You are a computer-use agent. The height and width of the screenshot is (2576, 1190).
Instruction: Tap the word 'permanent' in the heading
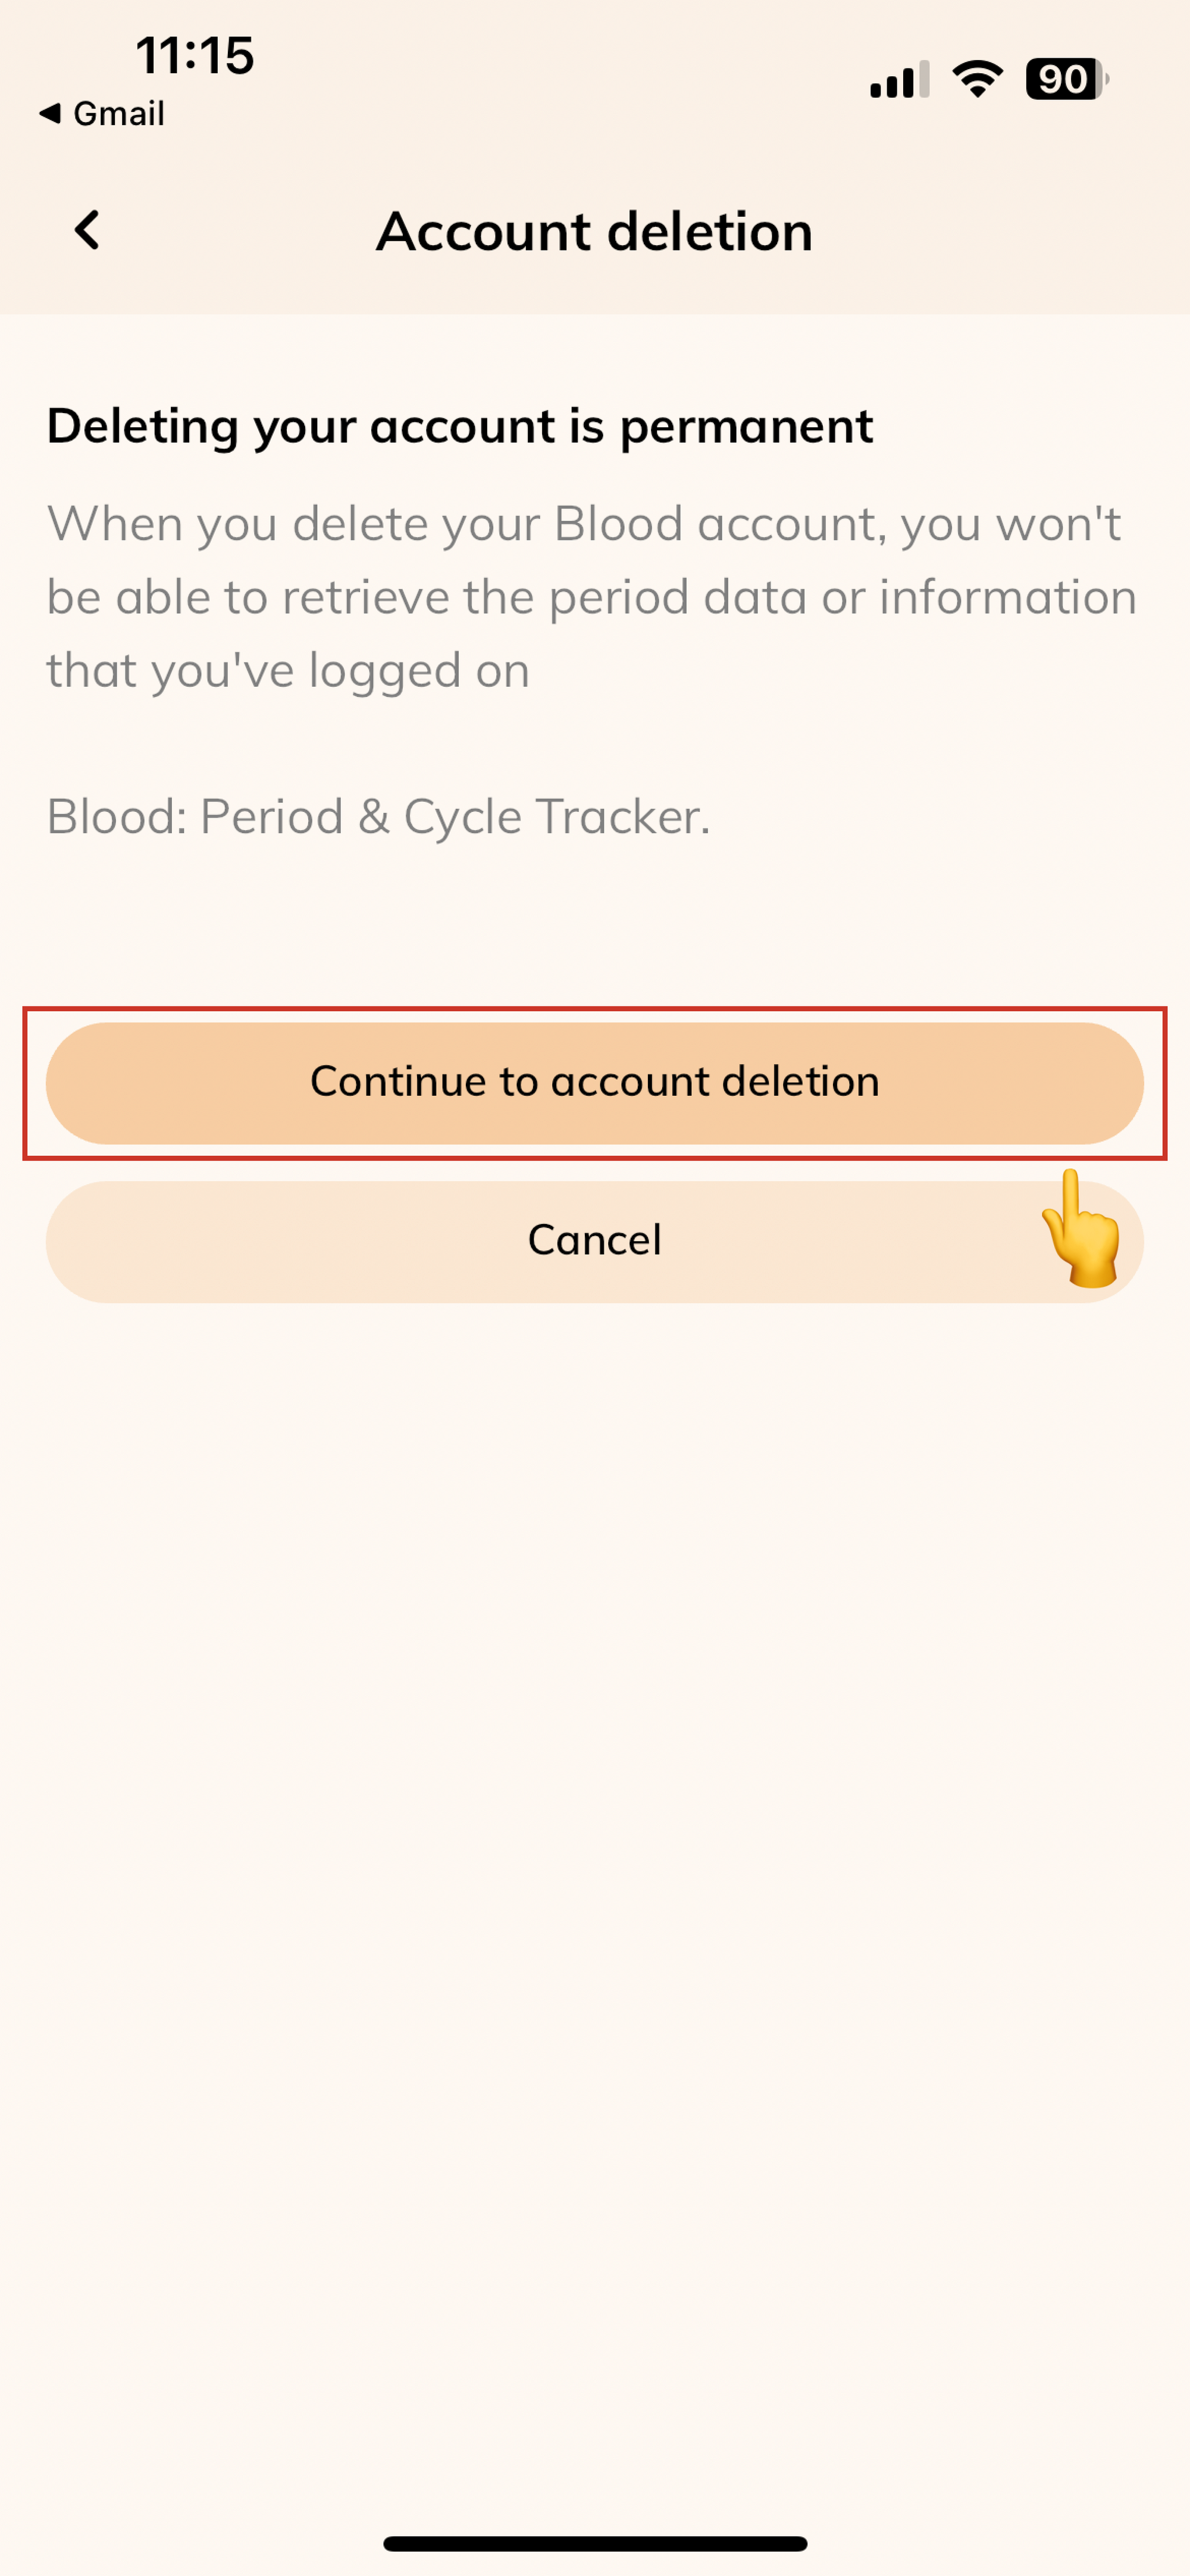tap(746, 426)
